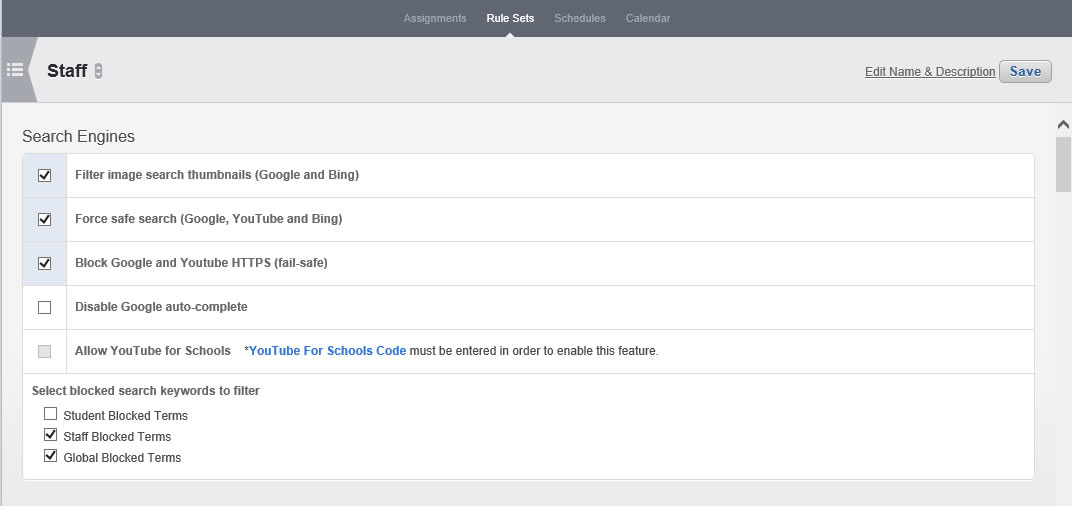Viewport: 1072px width, 506px height.
Task: Open the rule set list menu icon
Action: pyautogui.click(x=15, y=70)
